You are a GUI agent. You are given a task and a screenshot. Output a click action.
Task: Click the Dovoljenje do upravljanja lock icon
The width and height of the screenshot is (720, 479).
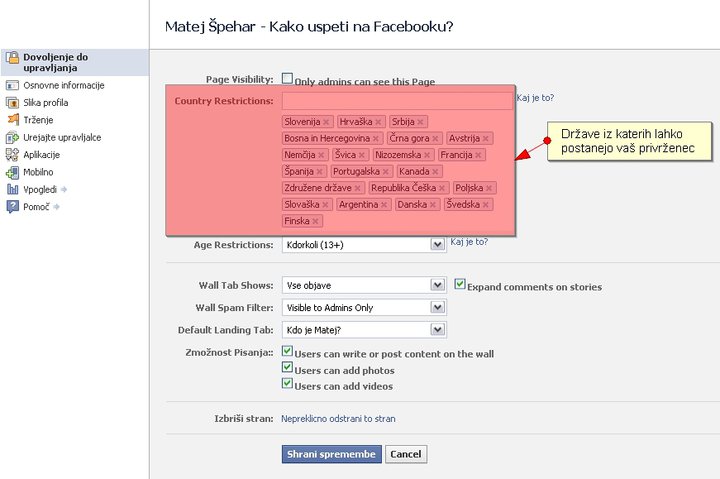coord(12,57)
